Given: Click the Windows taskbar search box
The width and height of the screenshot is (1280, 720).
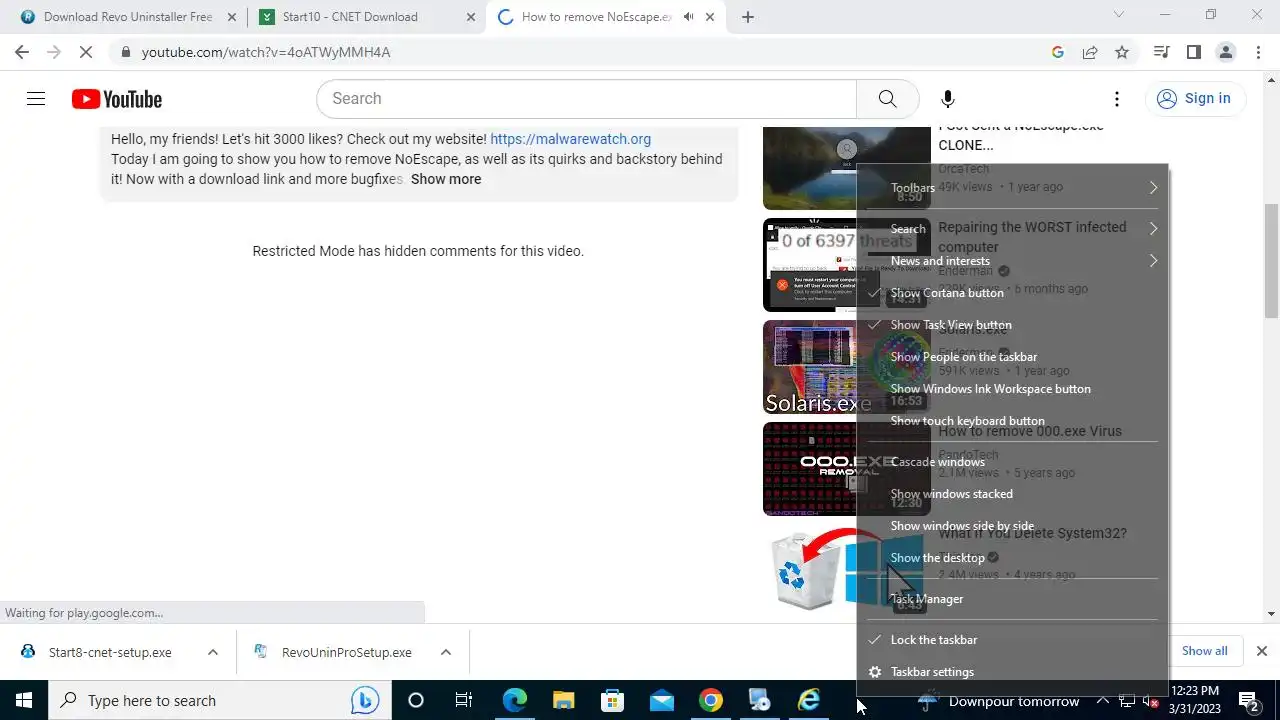Looking at the screenshot, I should pos(218,700).
